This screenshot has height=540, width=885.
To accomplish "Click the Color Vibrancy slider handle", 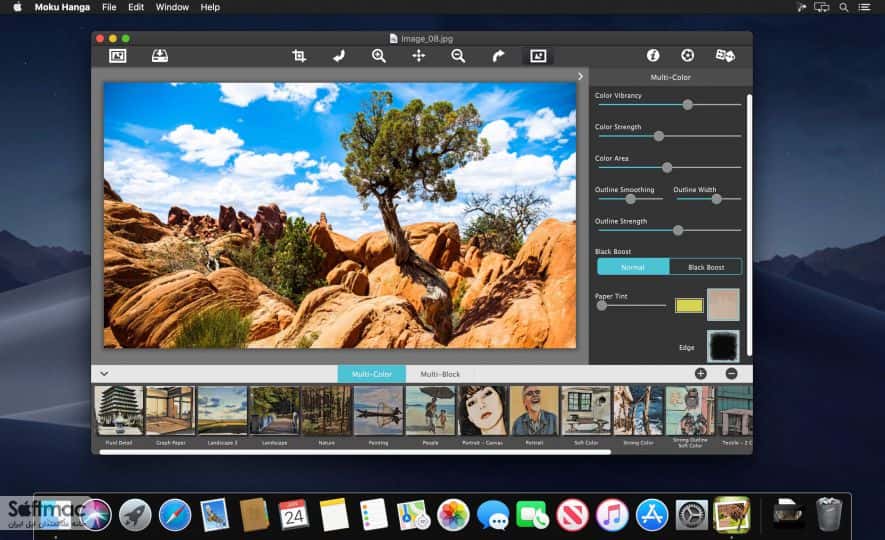I will pyautogui.click(x=687, y=104).
